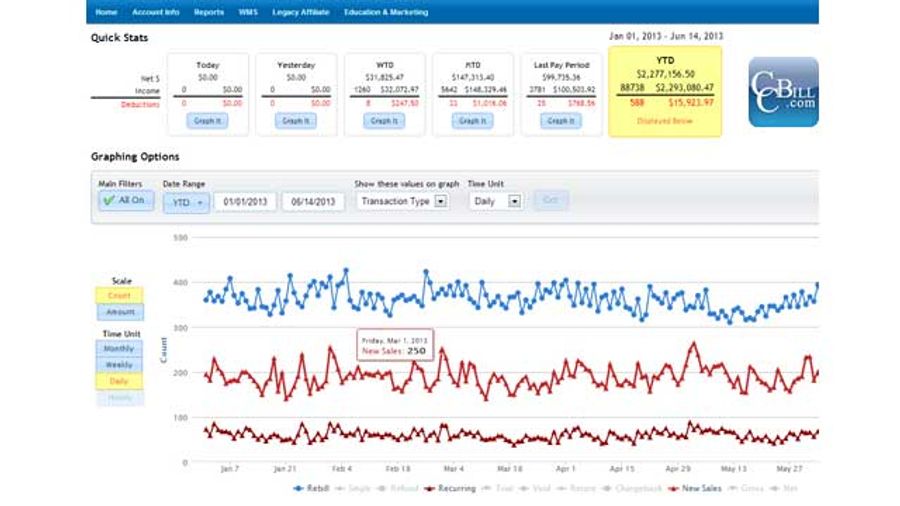
Task: Click the greyed Go button
Action: click(550, 200)
